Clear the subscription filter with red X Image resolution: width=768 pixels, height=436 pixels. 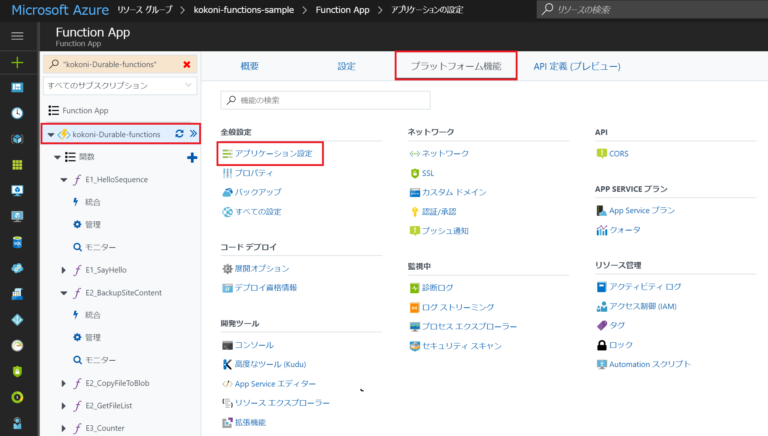[x=186, y=64]
